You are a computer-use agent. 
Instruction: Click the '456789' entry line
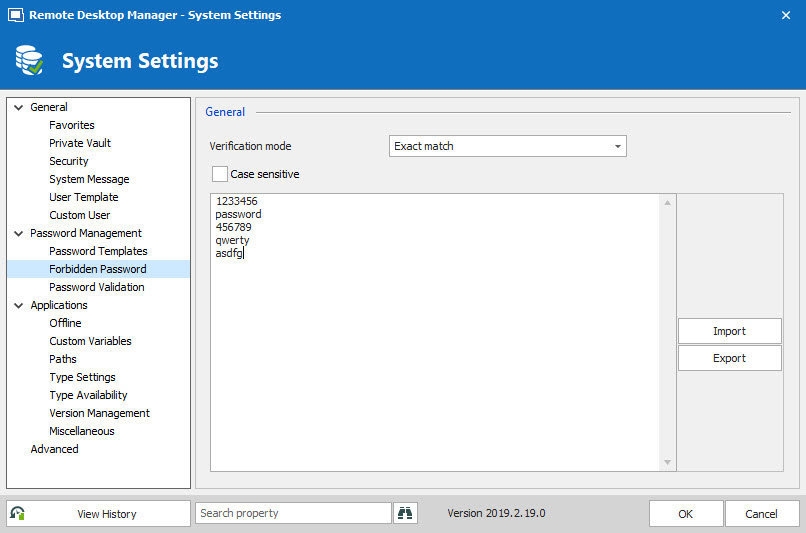[x=233, y=227]
